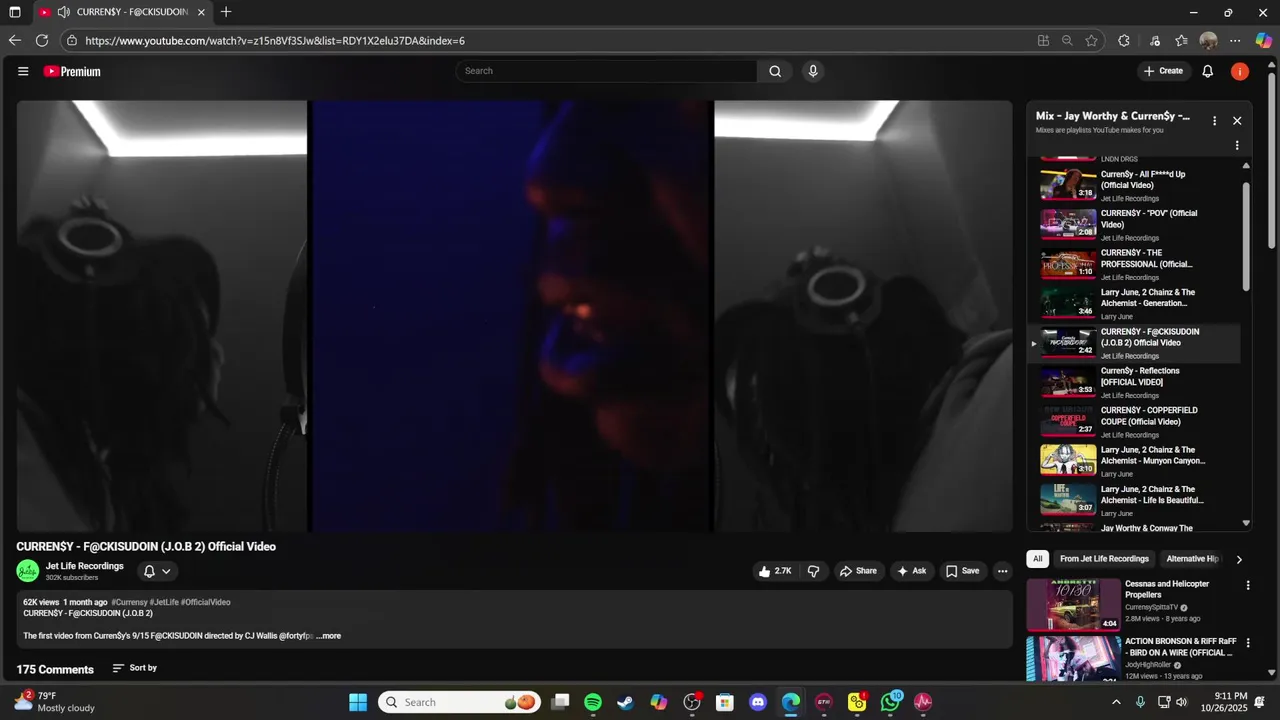The image size is (1280, 720).
Task: Show more filter chips with right chevron
Action: pos(1239,559)
